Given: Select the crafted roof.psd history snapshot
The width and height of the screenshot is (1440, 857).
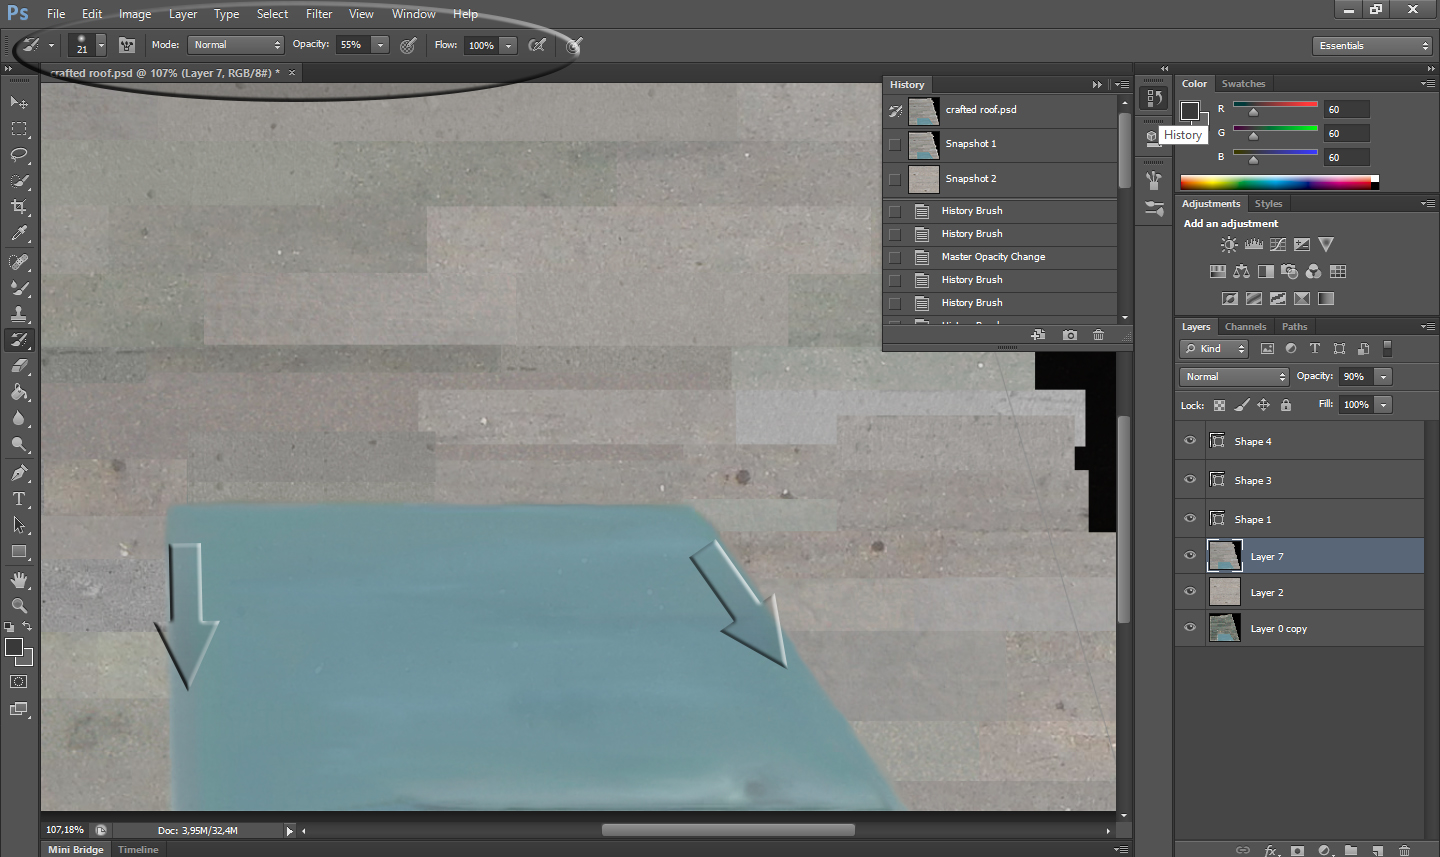Looking at the screenshot, I should [x=1000, y=110].
